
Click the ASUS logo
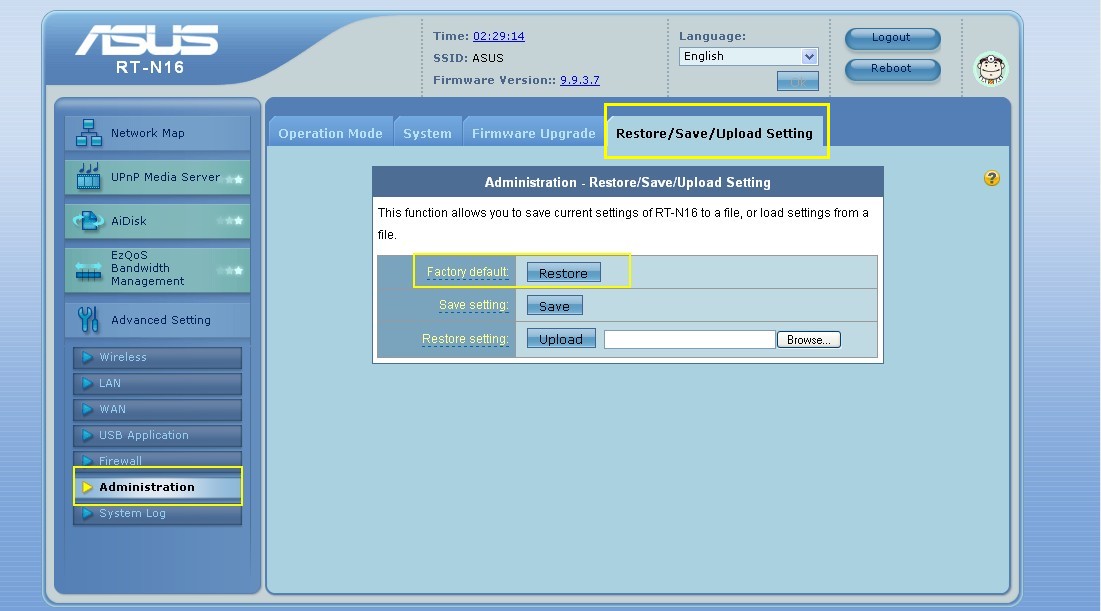147,41
